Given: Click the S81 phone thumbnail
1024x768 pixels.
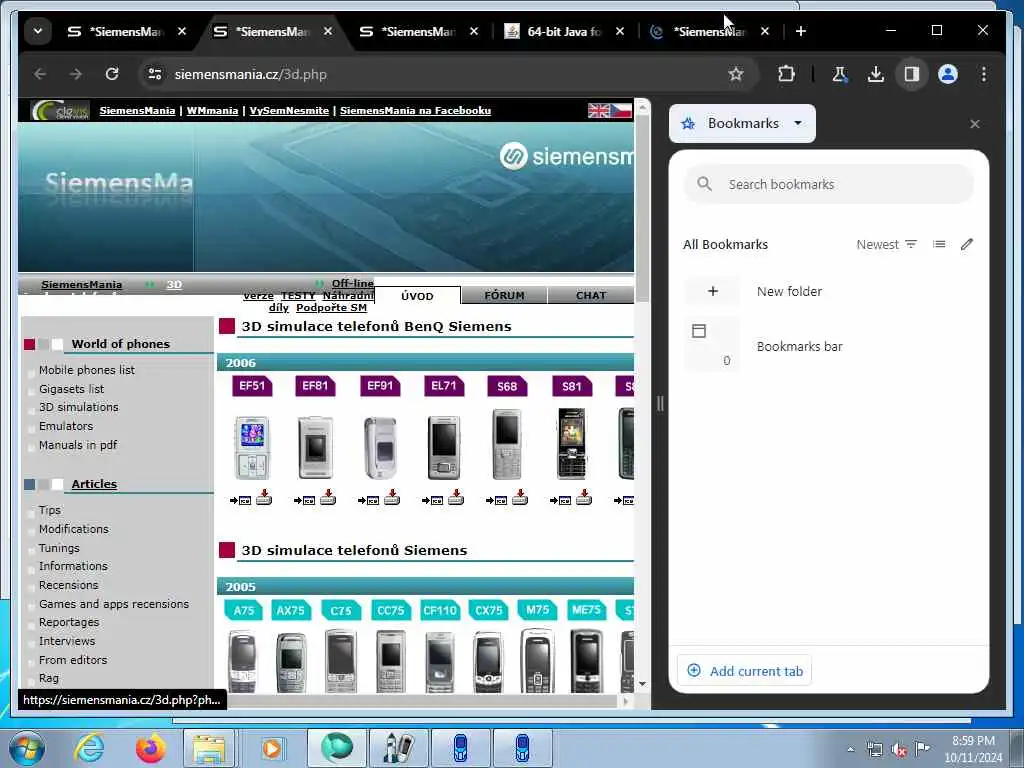Looking at the screenshot, I should (571, 444).
